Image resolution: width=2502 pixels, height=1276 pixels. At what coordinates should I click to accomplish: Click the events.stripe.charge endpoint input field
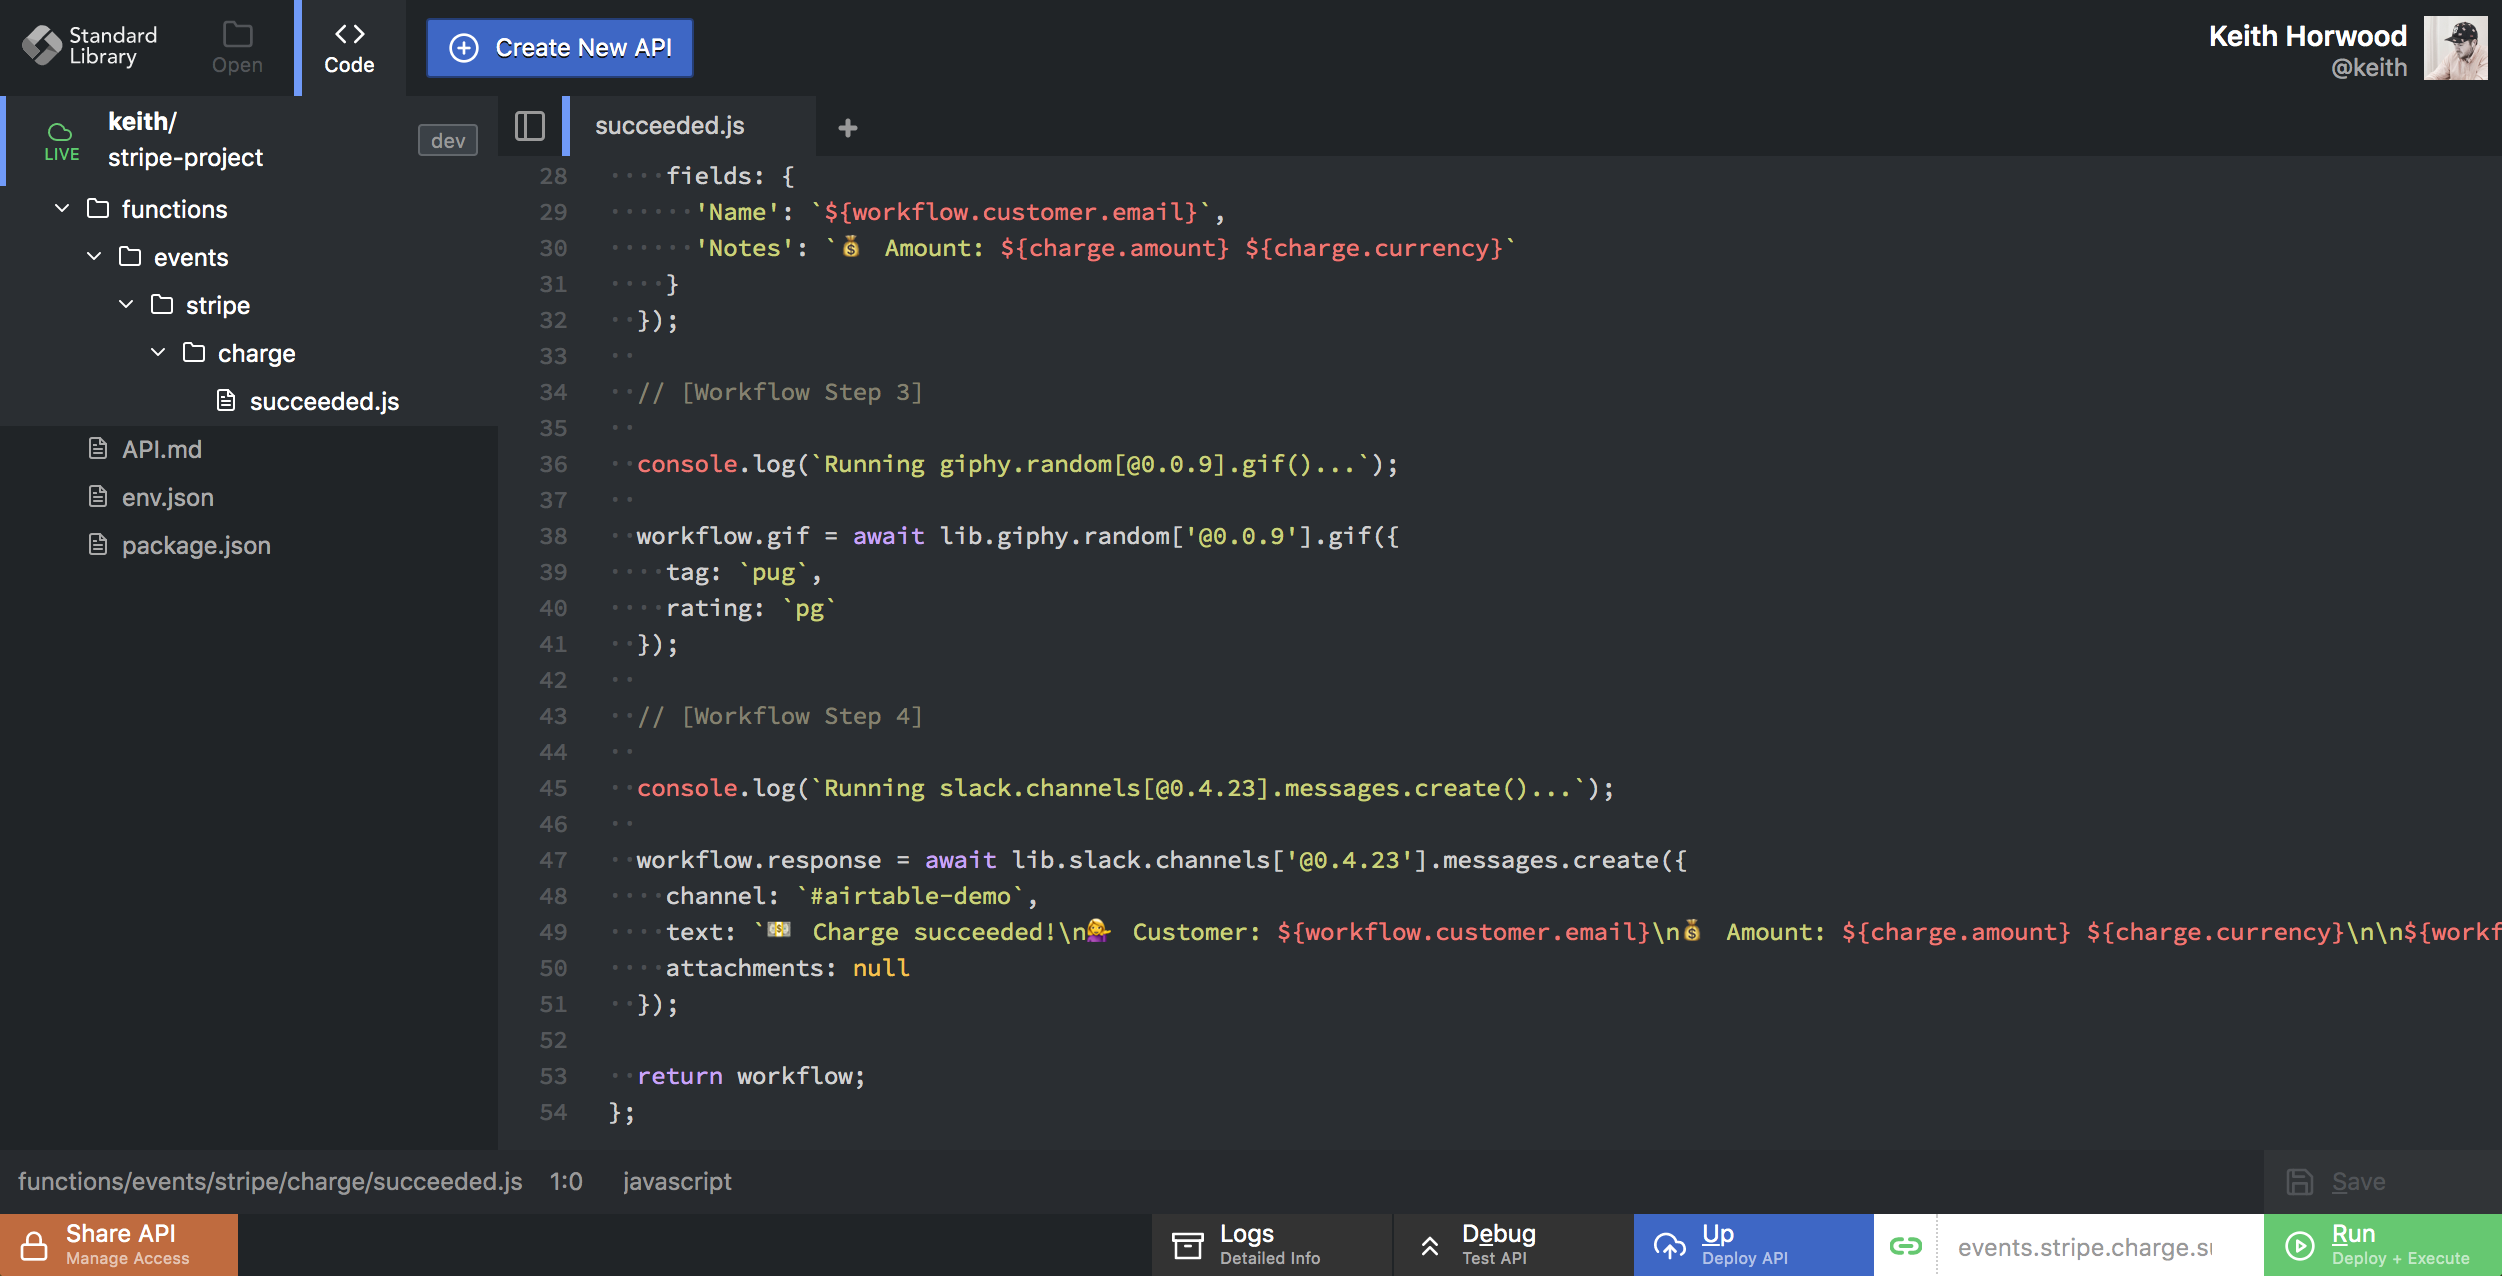(x=2084, y=1246)
